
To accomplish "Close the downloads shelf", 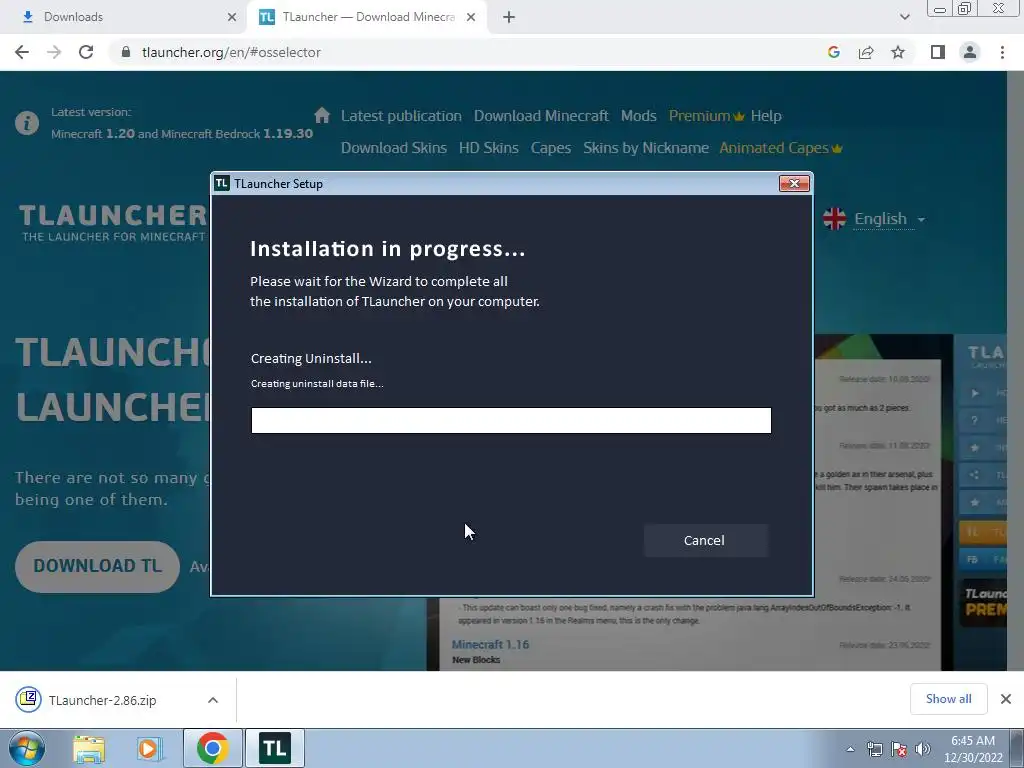I will [x=1006, y=699].
